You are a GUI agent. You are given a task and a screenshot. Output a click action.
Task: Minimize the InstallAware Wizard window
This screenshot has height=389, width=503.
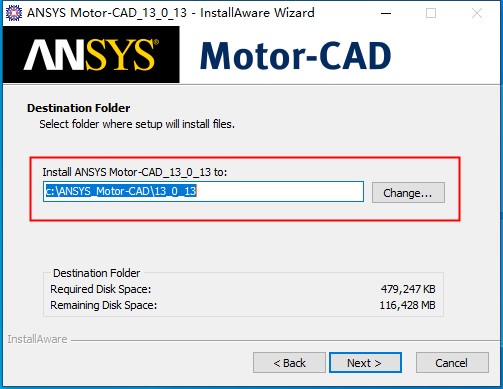(x=386, y=13)
